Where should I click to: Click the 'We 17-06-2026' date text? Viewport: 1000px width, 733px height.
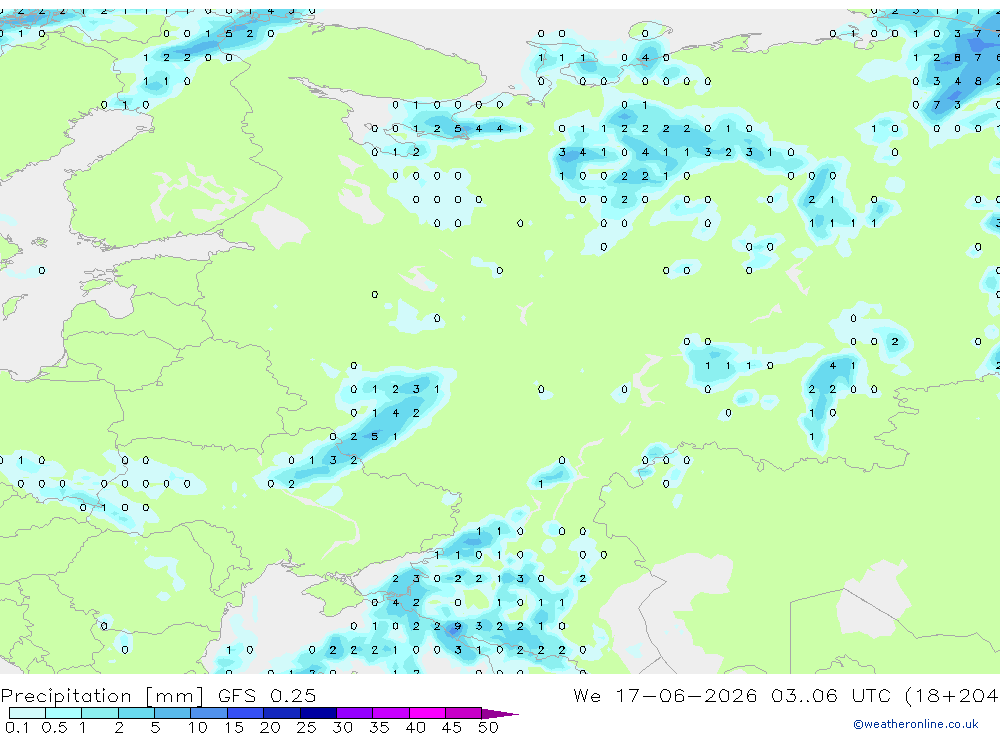(x=665, y=695)
